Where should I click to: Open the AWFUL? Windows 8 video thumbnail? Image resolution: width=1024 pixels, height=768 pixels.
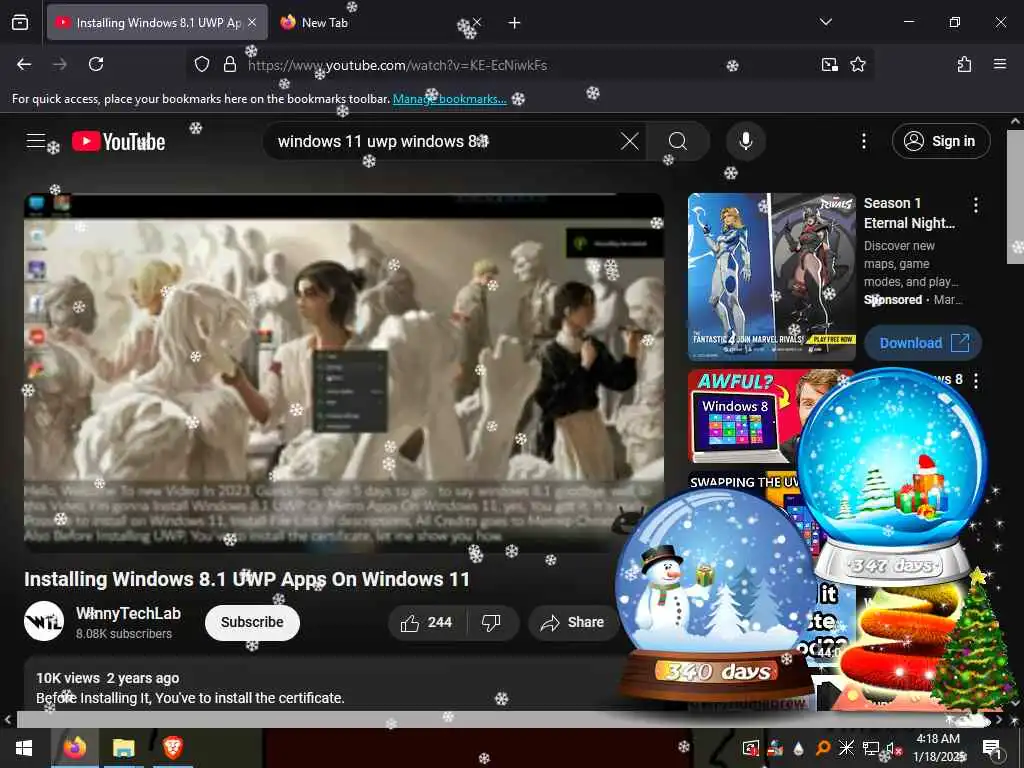click(x=743, y=416)
